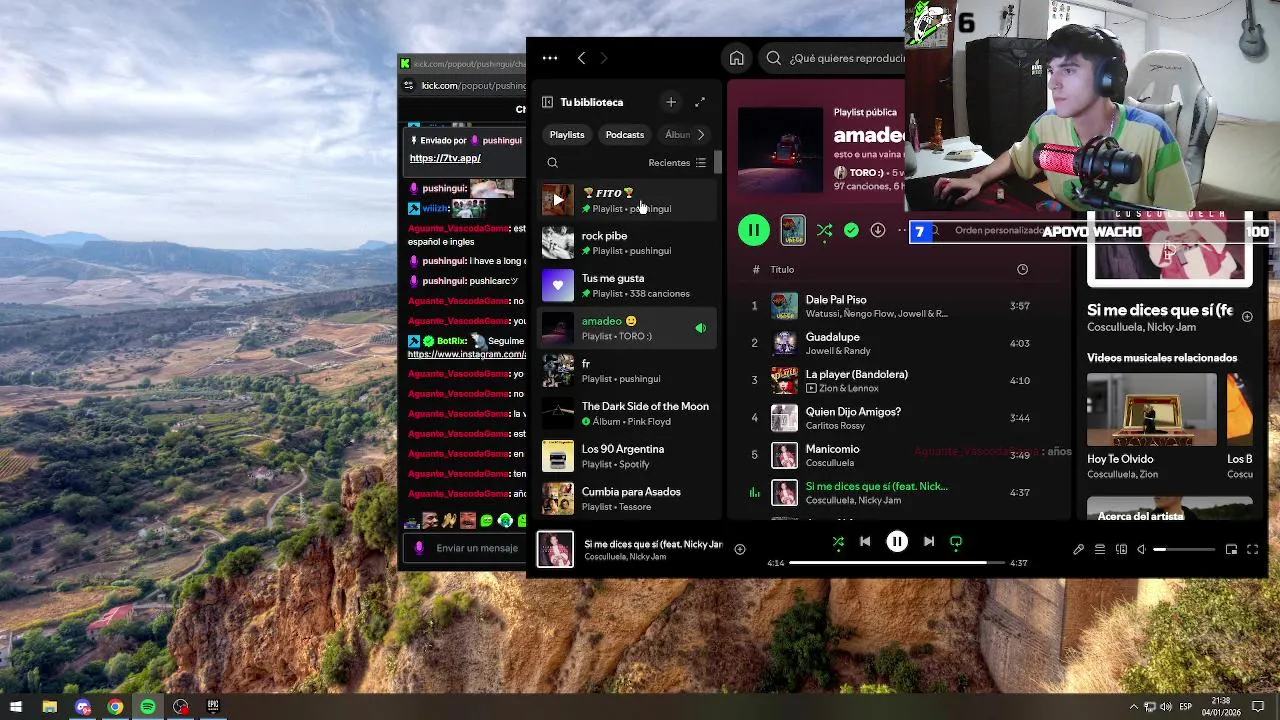This screenshot has height=720, width=1280.
Task: Select the track Dale Pal Piso
Action: tap(900, 306)
